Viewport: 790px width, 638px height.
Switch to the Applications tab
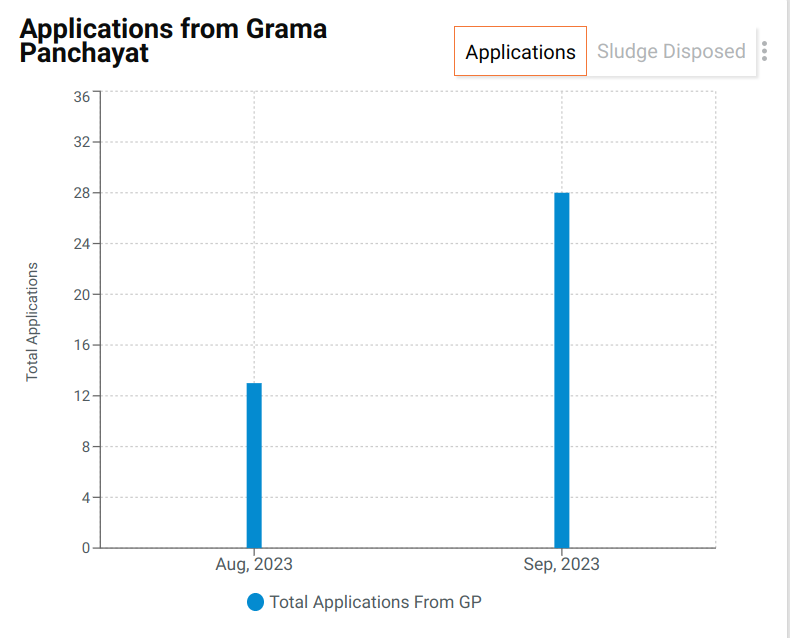click(520, 52)
